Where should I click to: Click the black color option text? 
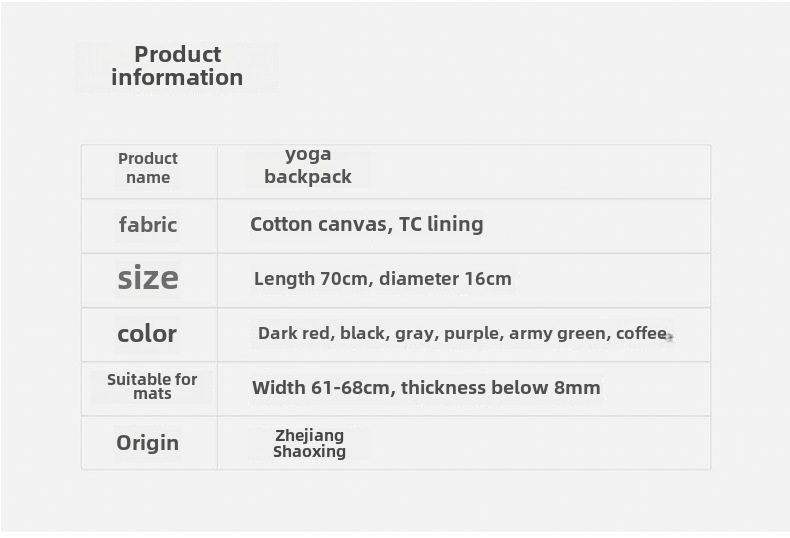point(364,334)
